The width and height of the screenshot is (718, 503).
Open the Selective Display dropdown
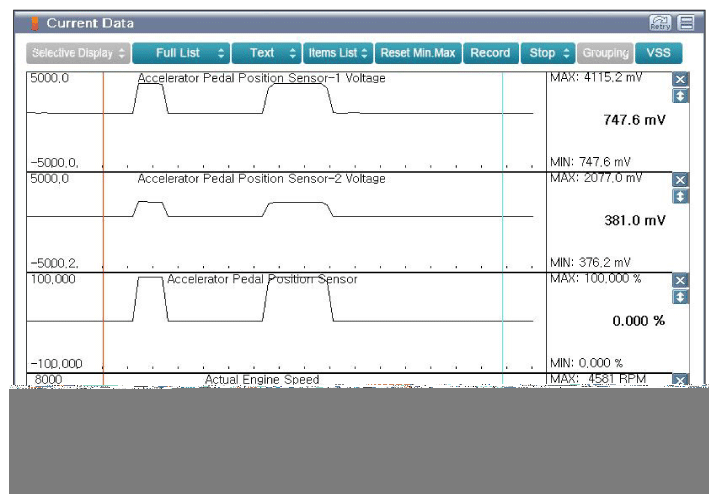coord(77,53)
